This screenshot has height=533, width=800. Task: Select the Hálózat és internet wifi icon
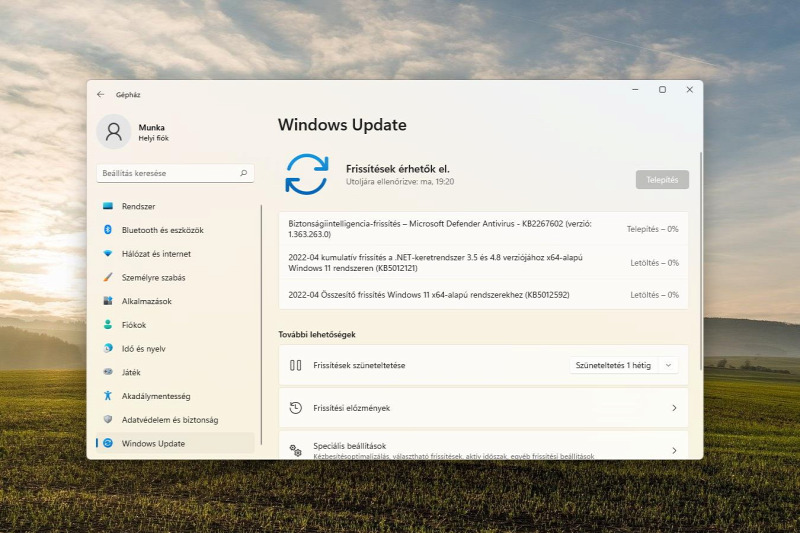click(x=108, y=253)
